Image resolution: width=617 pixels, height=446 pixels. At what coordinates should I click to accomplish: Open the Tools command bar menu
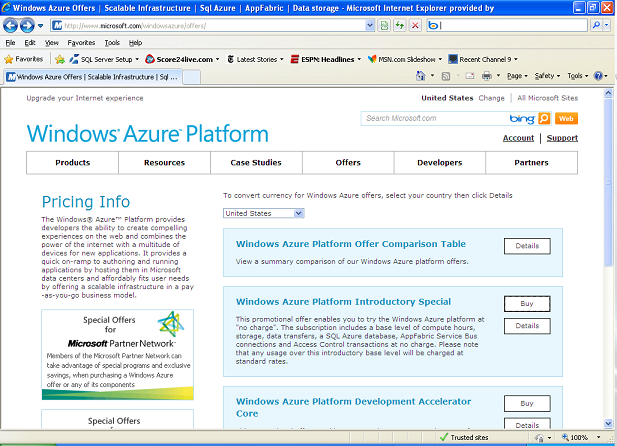coord(578,76)
